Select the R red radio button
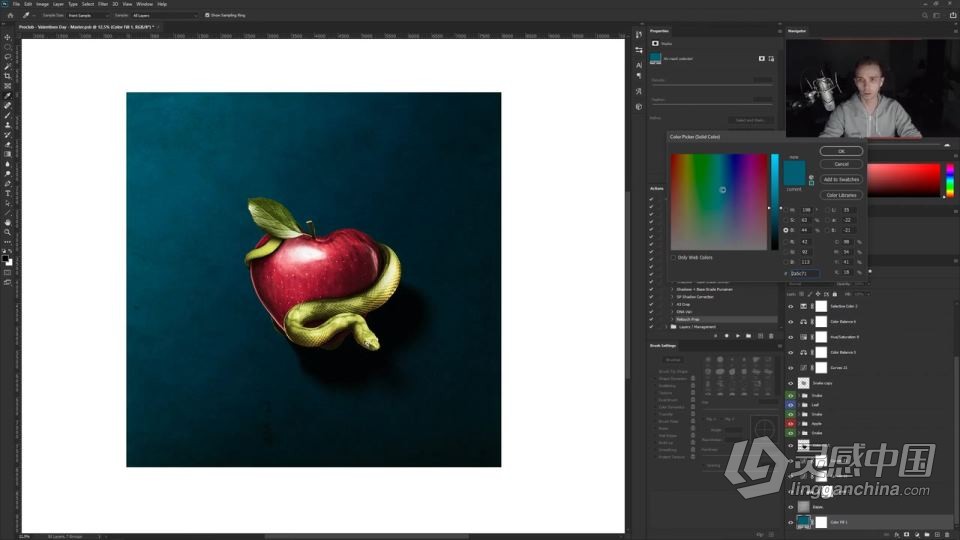This screenshot has width=960, height=540. pyautogui.click(x=786, y=242)
